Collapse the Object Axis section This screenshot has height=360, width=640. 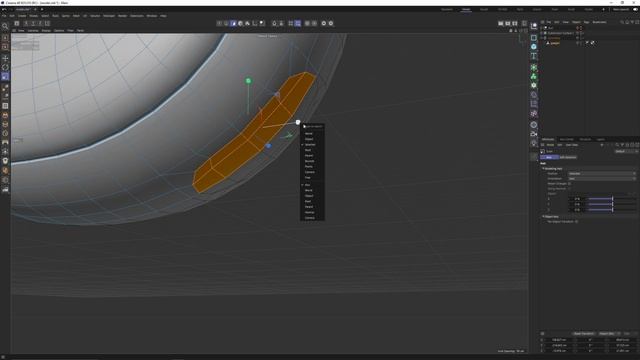pyautogui.click(x=543, y=217)
